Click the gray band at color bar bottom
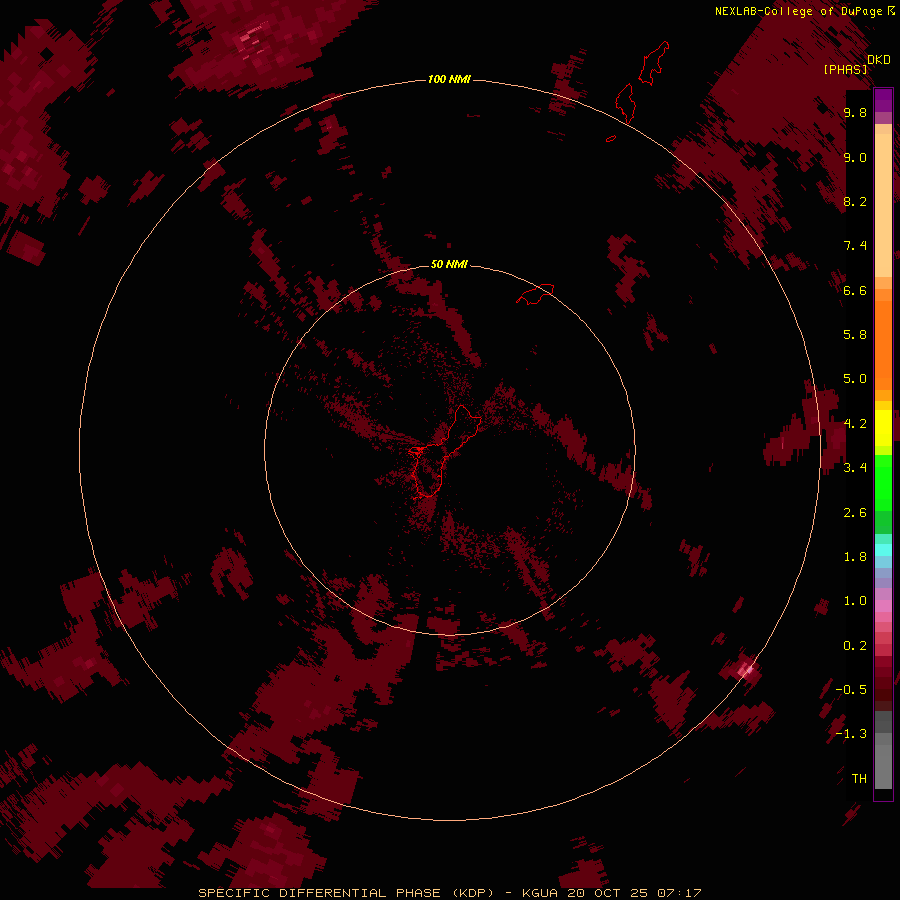 [x=883, y=752]
